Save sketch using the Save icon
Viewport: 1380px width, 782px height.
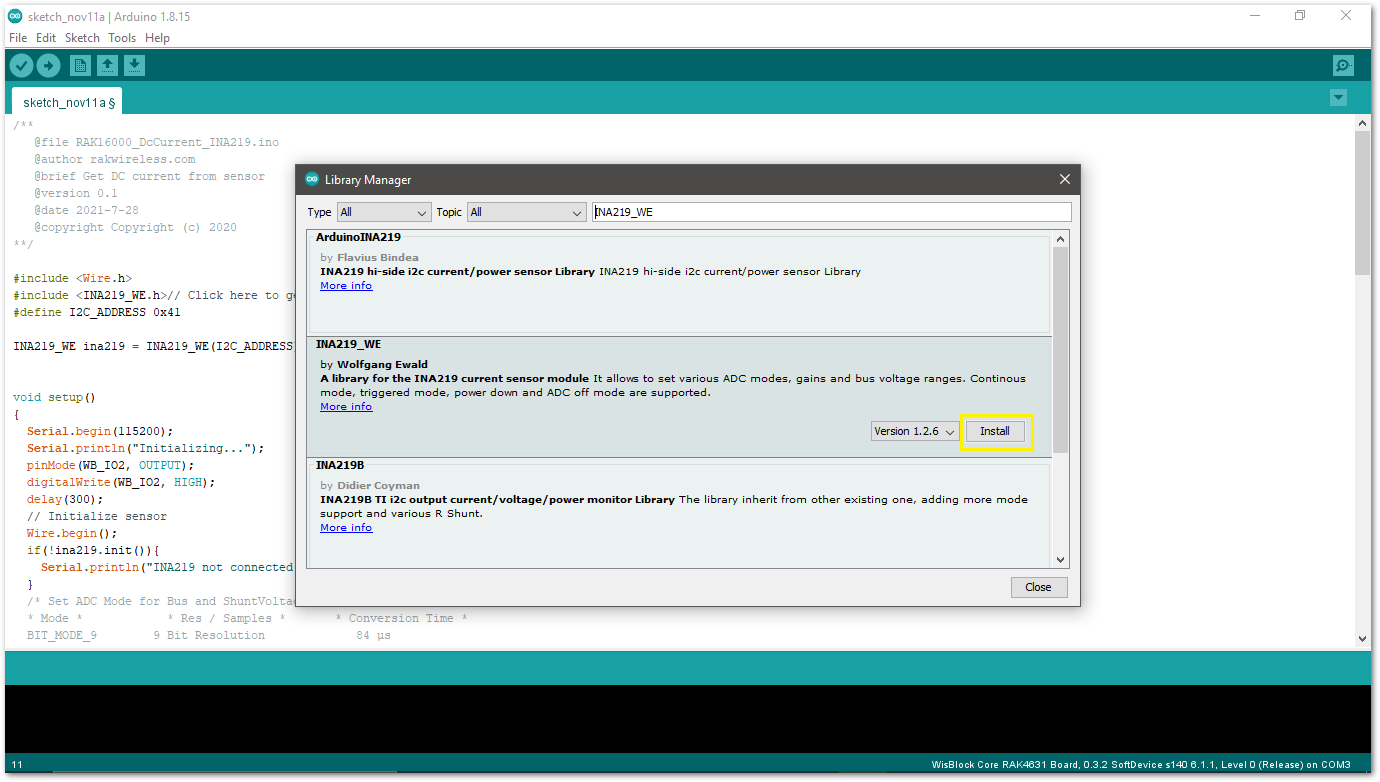tap(134, 66)
